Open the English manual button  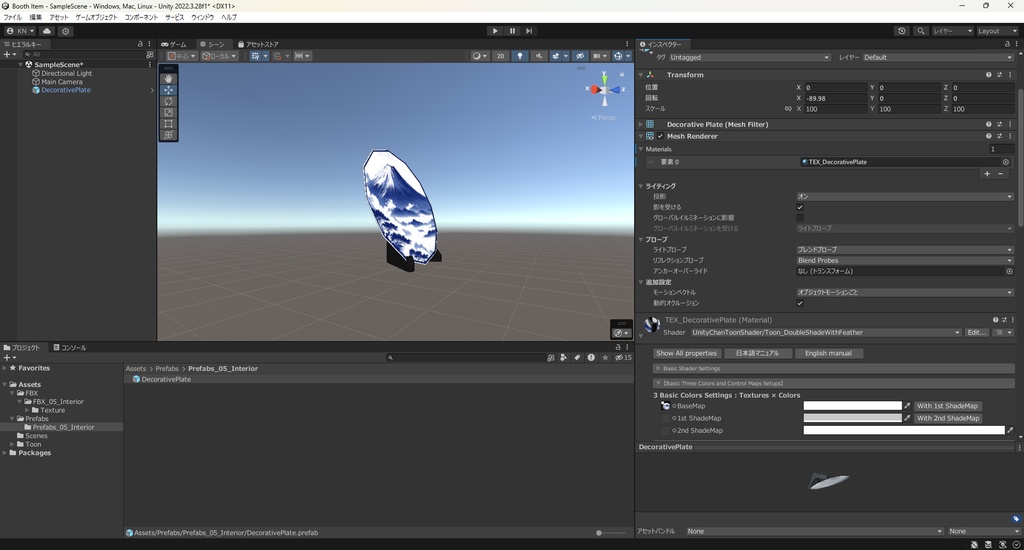click(x=828, y=353)
